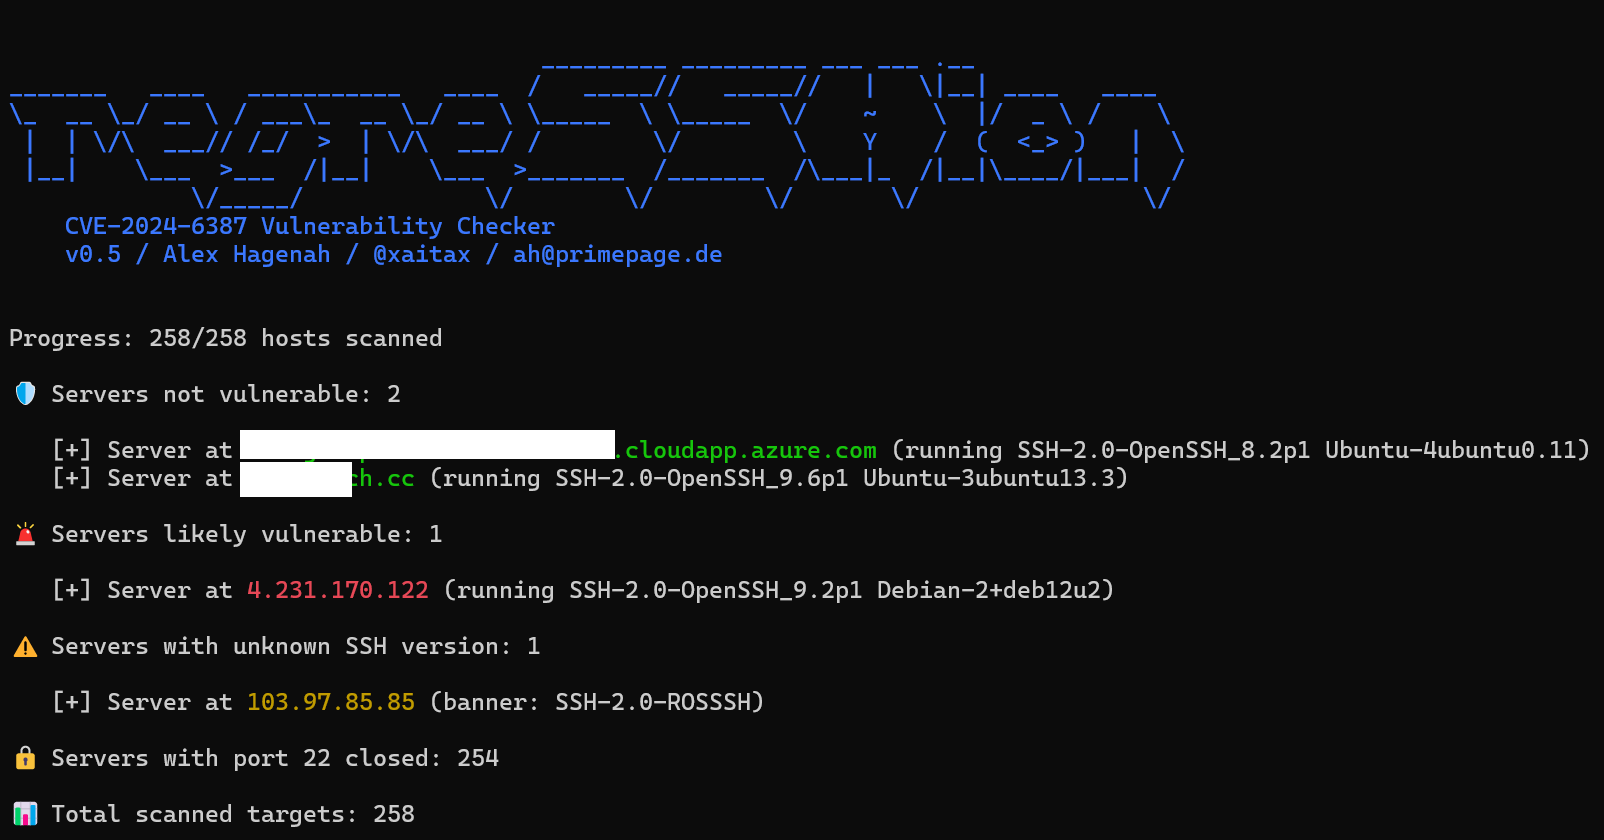Click the bar chart icon beside Total scanned
The width and height of the screenshot is (1604, 840).
click(x=25, y=814)
